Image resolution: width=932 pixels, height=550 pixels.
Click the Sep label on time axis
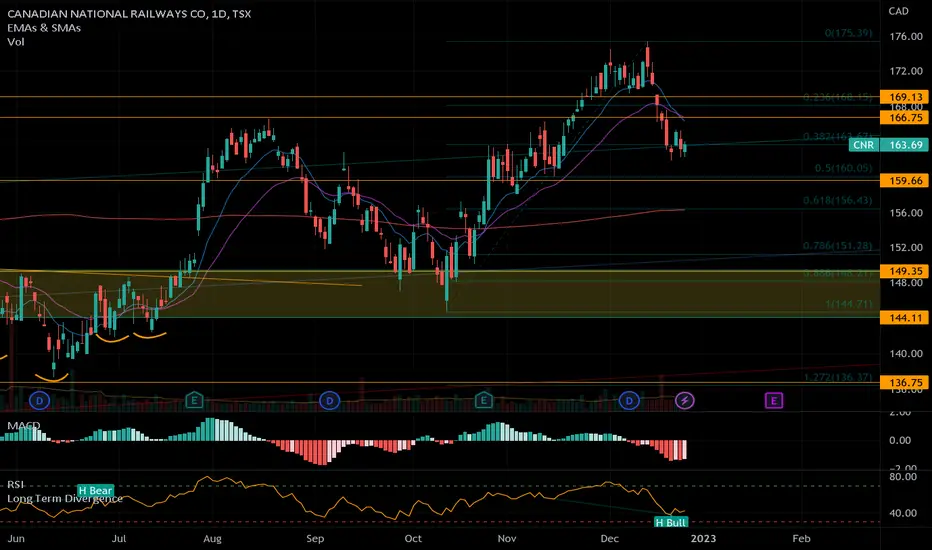point(315,539)
